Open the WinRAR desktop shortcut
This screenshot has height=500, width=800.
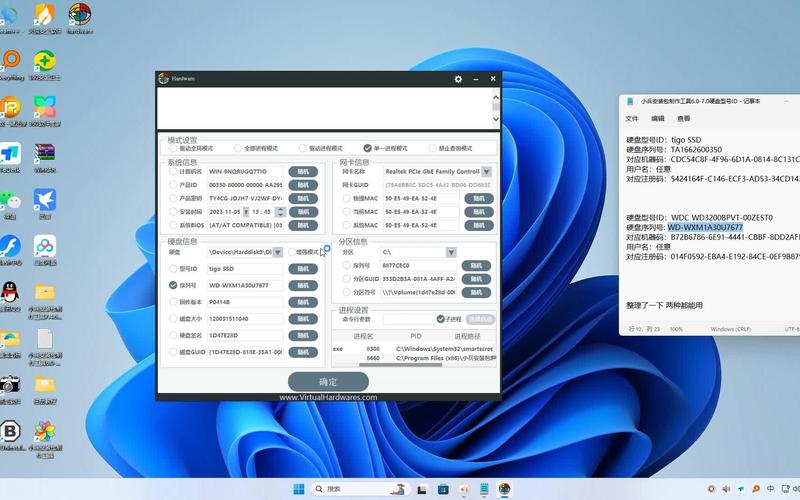click(x=45, y=158)
